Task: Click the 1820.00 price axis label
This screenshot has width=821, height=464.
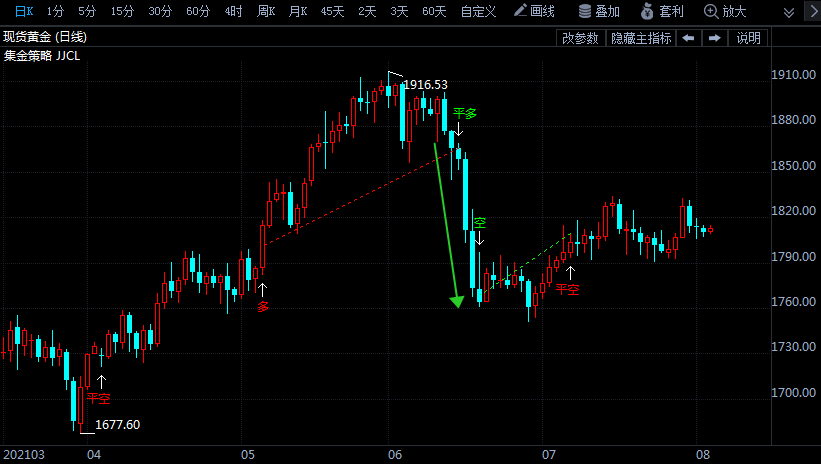Action: 793,211
